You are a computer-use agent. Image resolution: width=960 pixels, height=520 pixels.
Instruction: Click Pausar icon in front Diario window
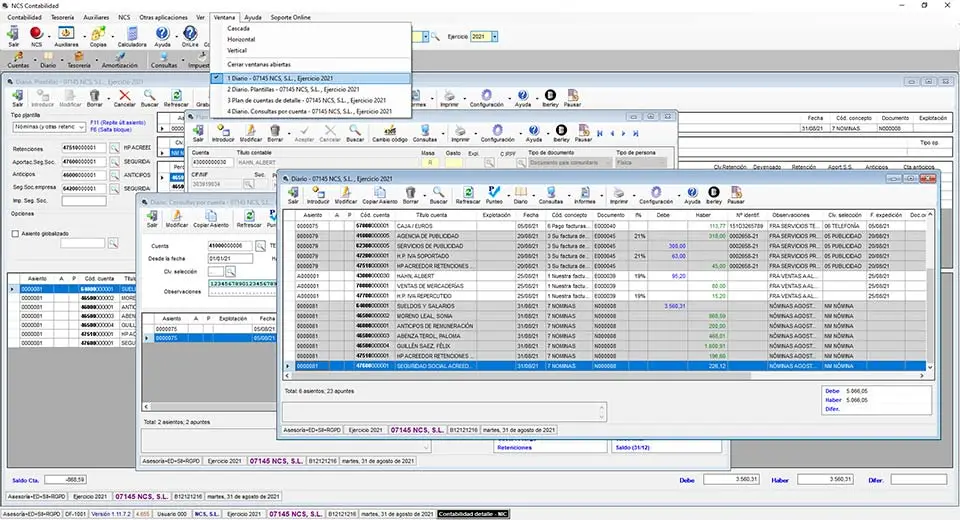736,195
